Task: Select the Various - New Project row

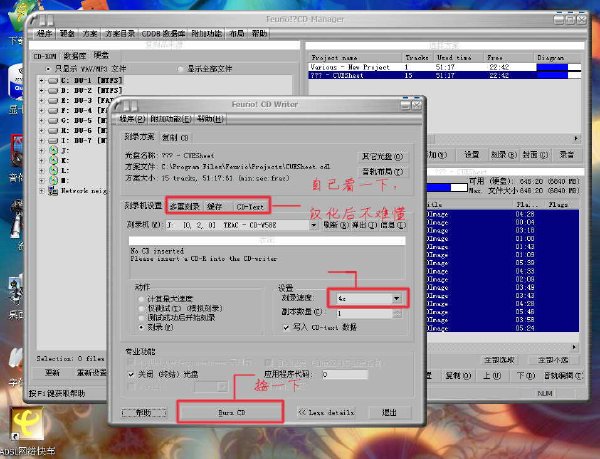Action: [445, 67]
